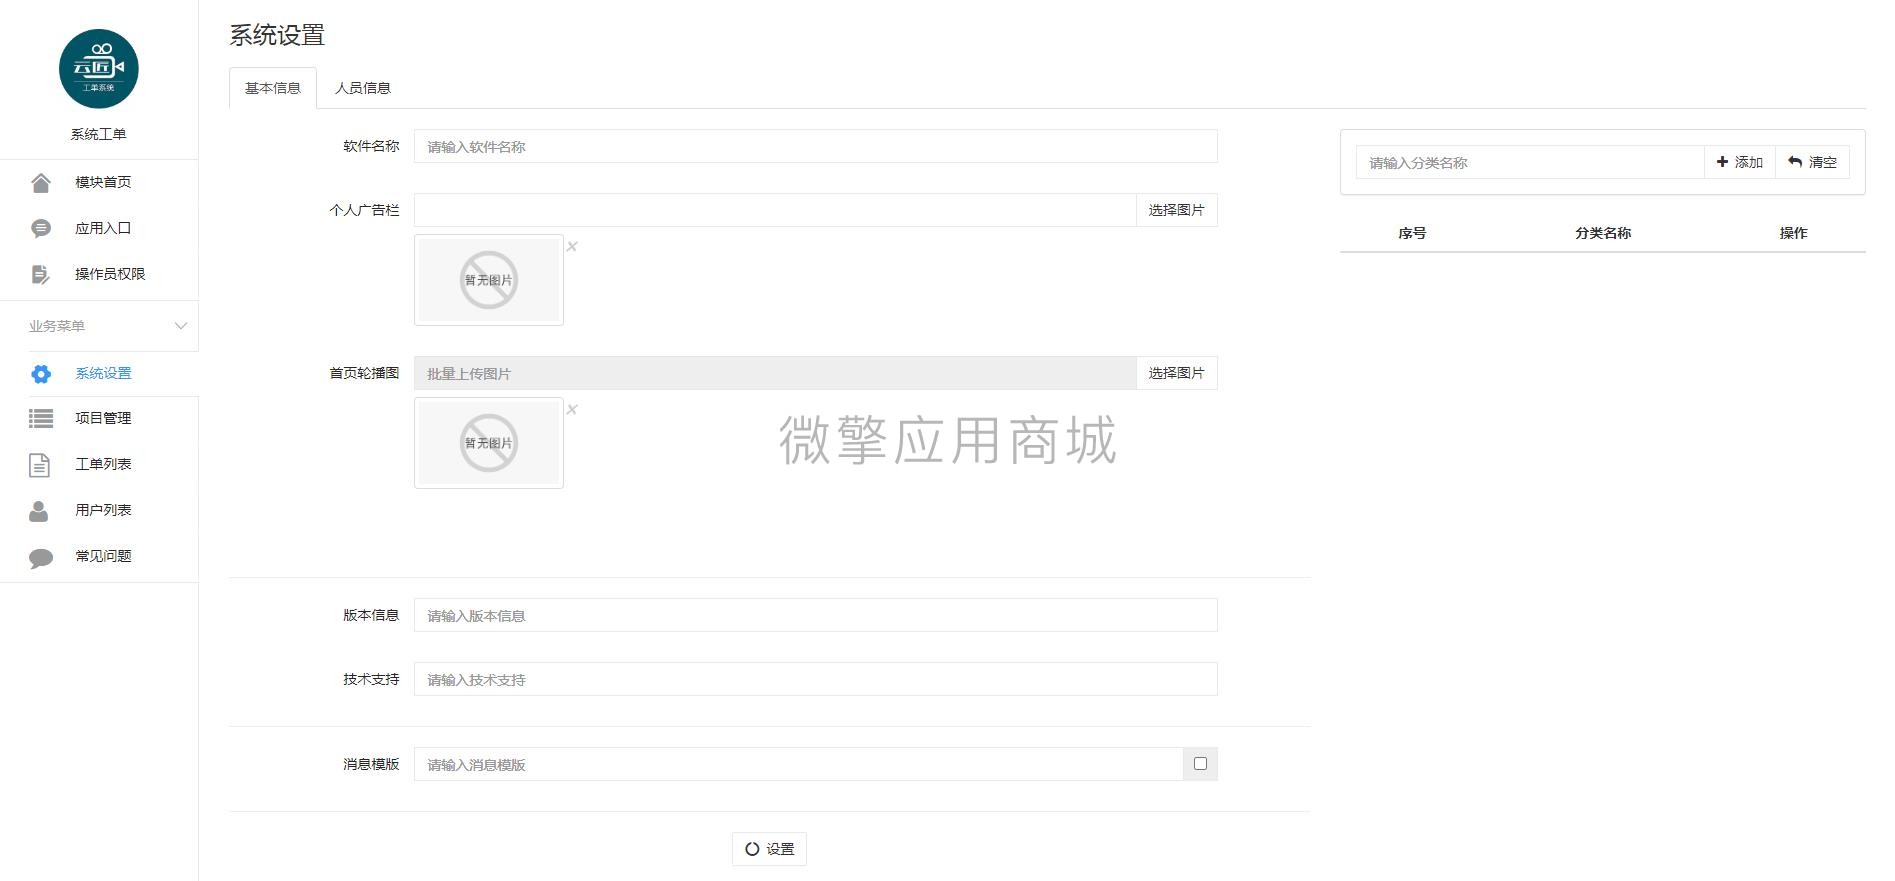
Task: Tick the 消息模版 checkbox
Action: point(1200,764)
